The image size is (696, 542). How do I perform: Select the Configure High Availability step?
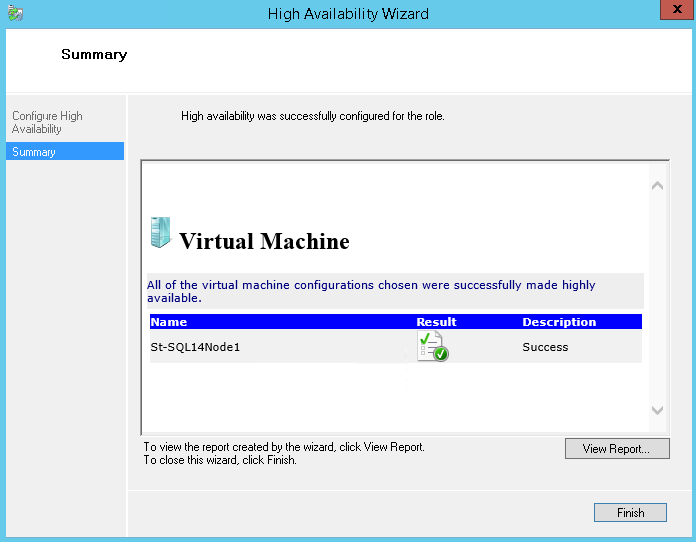[x=47, y=122]
